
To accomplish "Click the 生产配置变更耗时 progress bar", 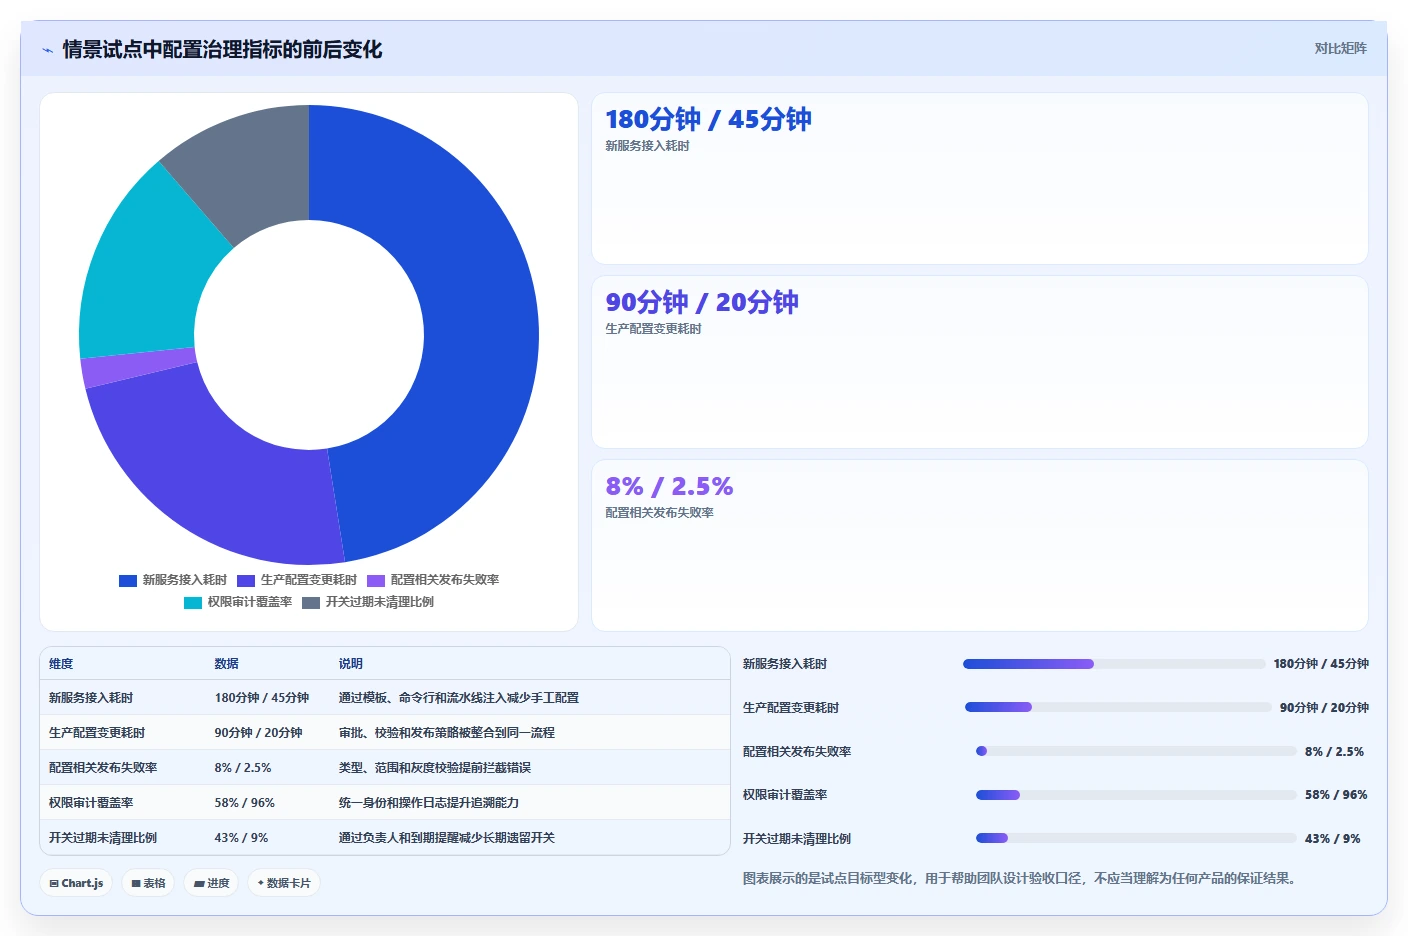I will point(1118,707).
